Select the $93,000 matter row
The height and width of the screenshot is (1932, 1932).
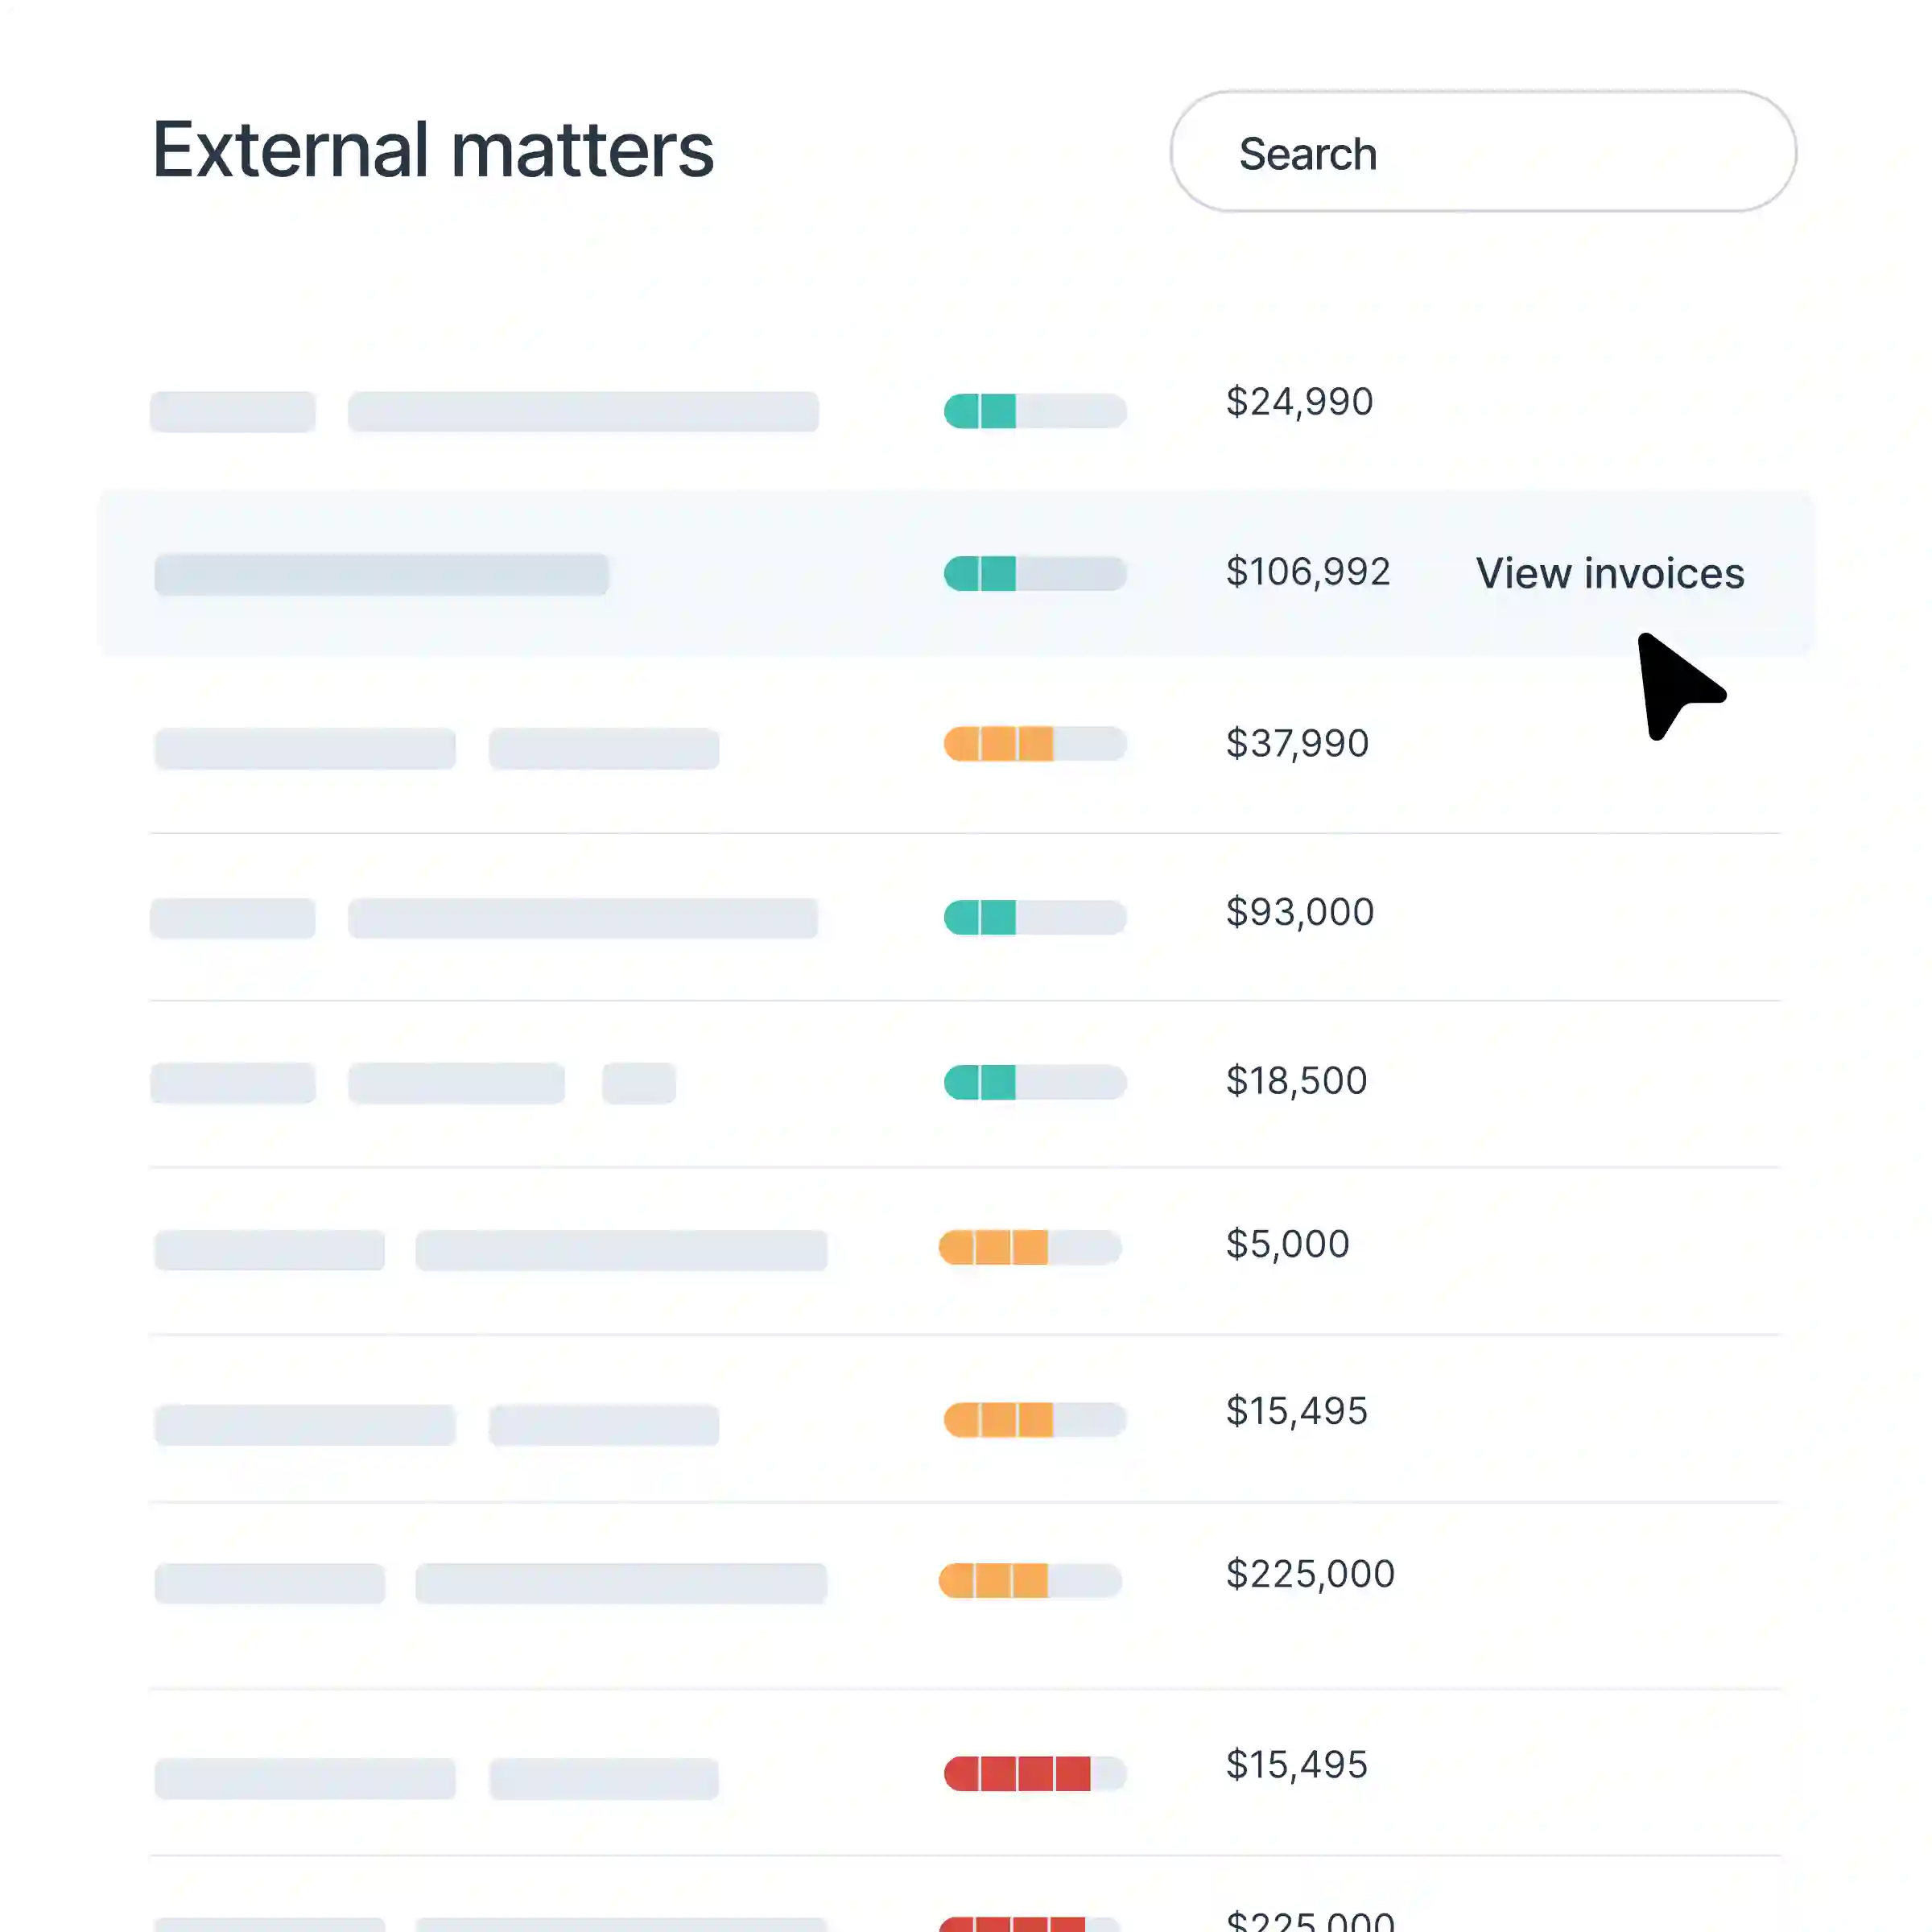point(700,917)
